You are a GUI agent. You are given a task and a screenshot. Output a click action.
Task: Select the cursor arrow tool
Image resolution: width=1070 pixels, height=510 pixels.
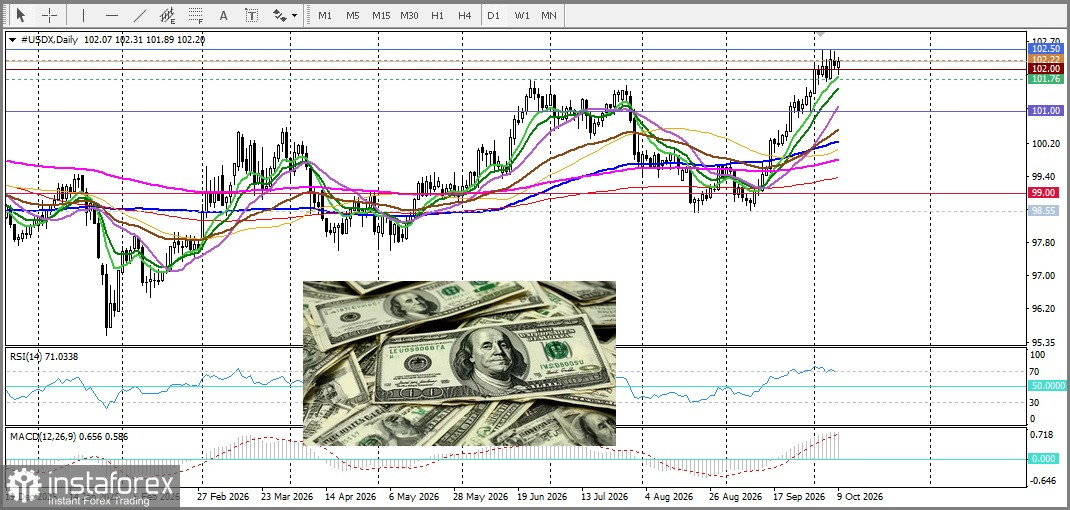click(x=20, y=14)
